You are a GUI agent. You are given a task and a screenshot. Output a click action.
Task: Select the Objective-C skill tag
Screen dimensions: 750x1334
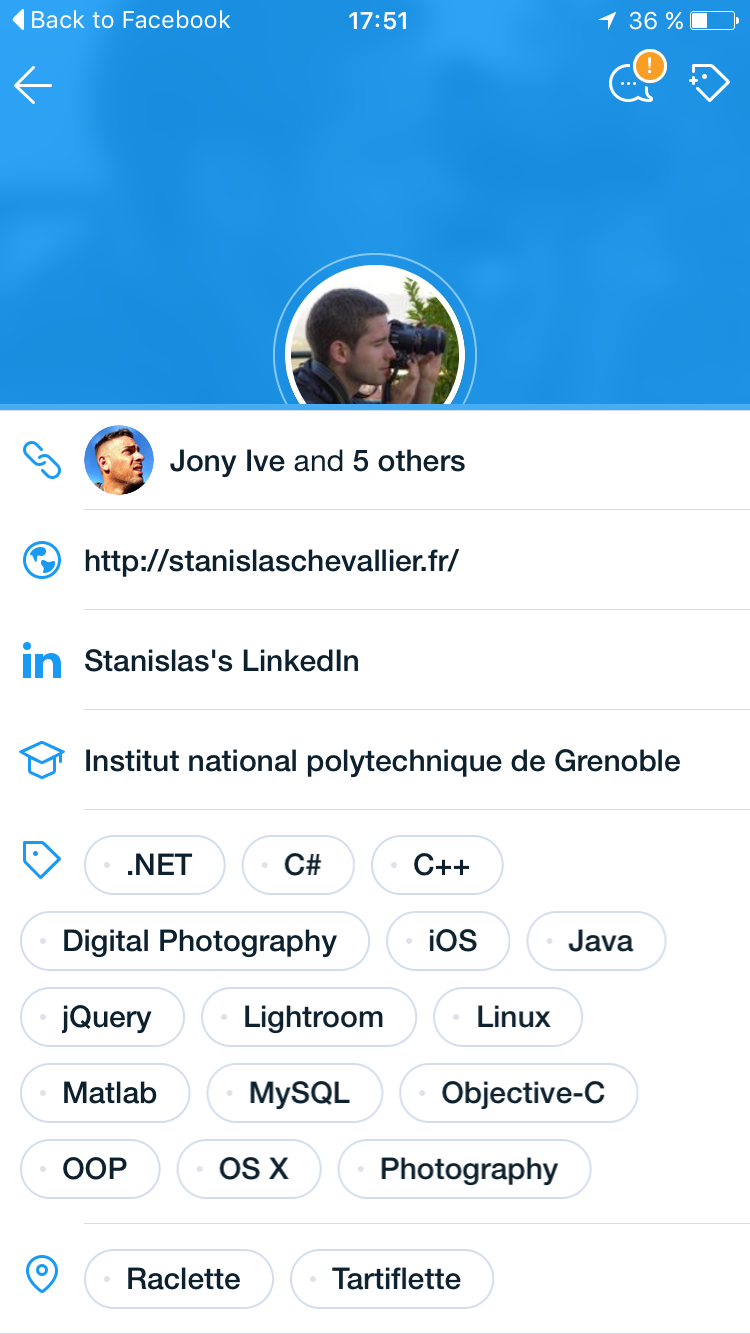tap(518, 1093)
